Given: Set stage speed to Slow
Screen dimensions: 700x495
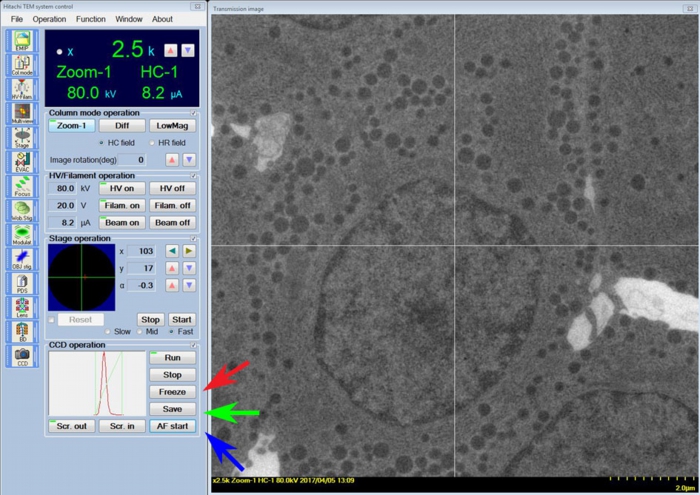Looking at the screenshot, I should (x=109, y=331).
